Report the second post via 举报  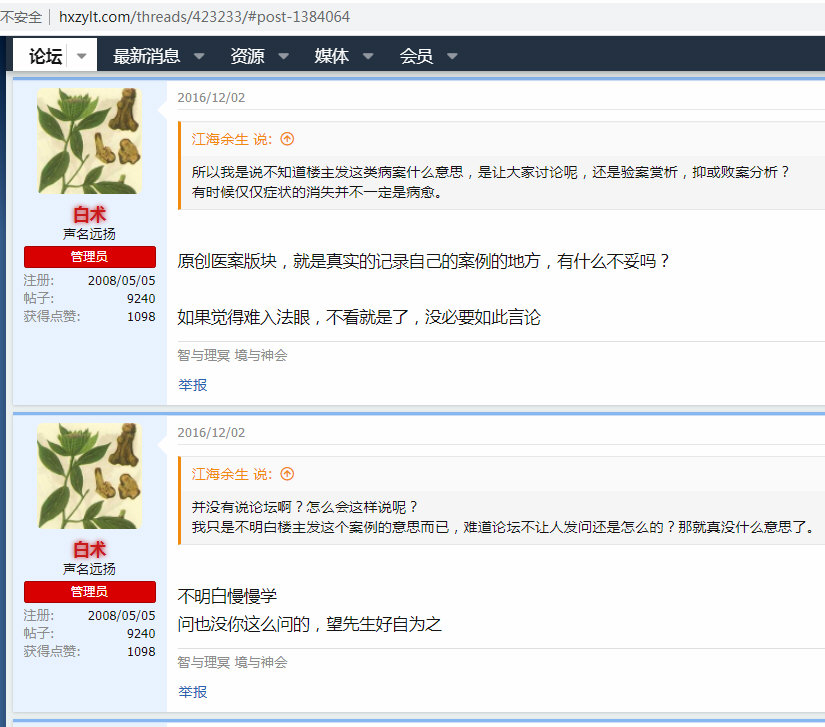click(x=192, y=692)
